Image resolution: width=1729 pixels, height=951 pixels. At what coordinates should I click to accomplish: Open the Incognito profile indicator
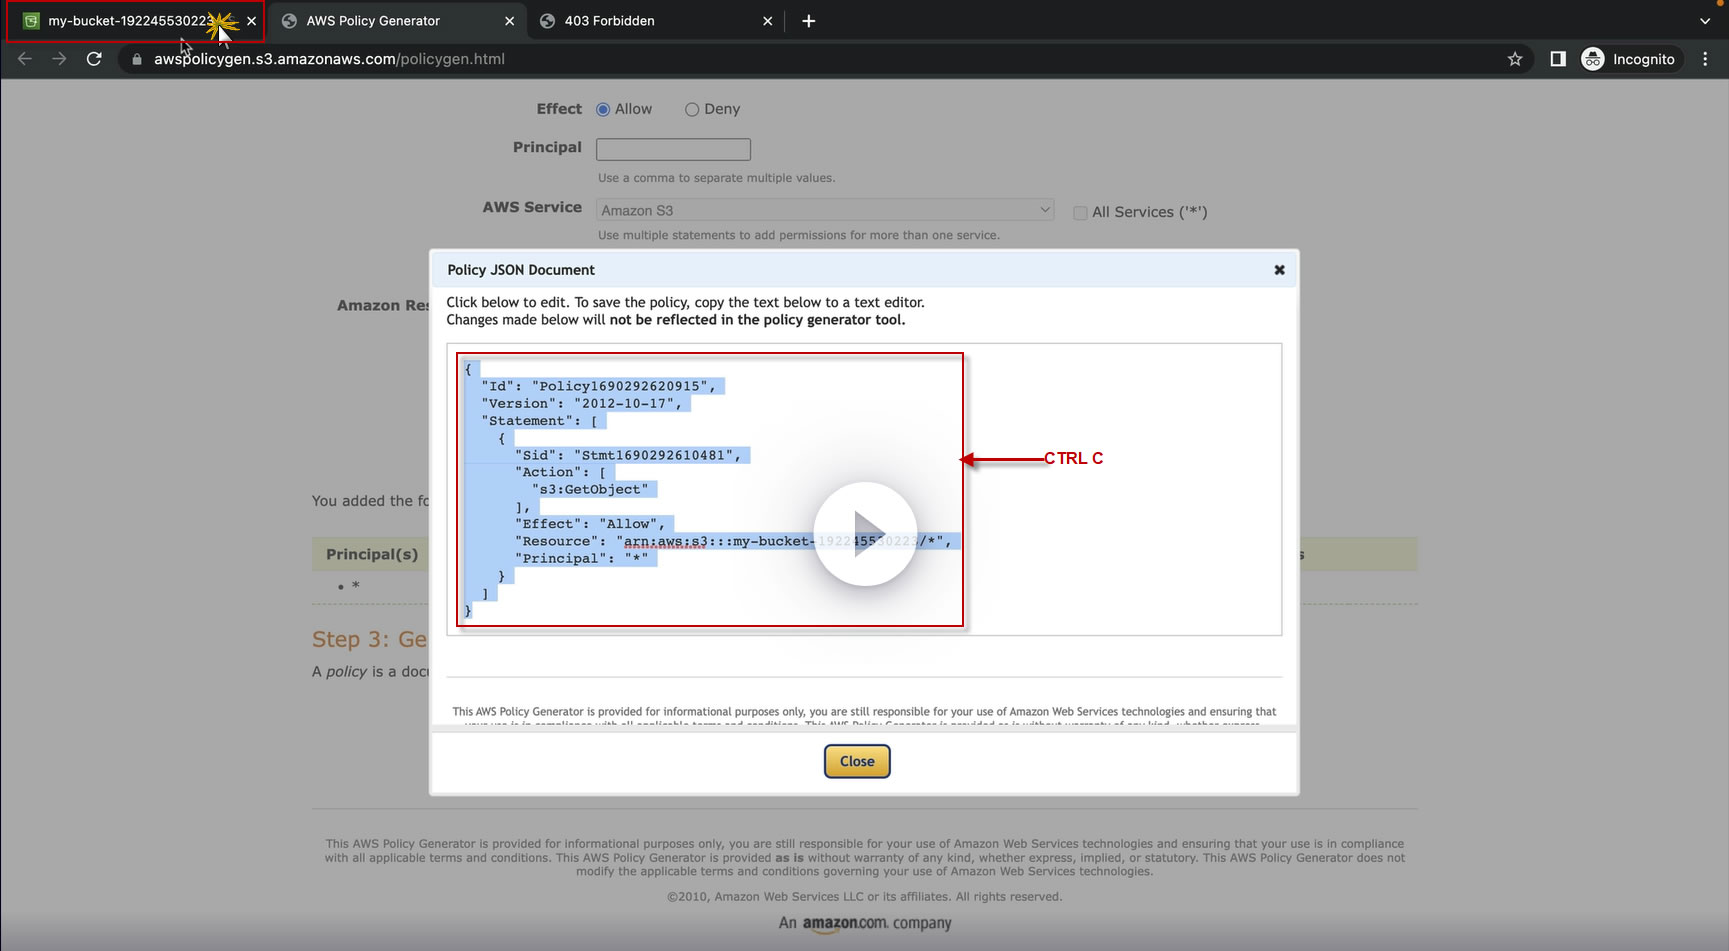[1628, 59]
